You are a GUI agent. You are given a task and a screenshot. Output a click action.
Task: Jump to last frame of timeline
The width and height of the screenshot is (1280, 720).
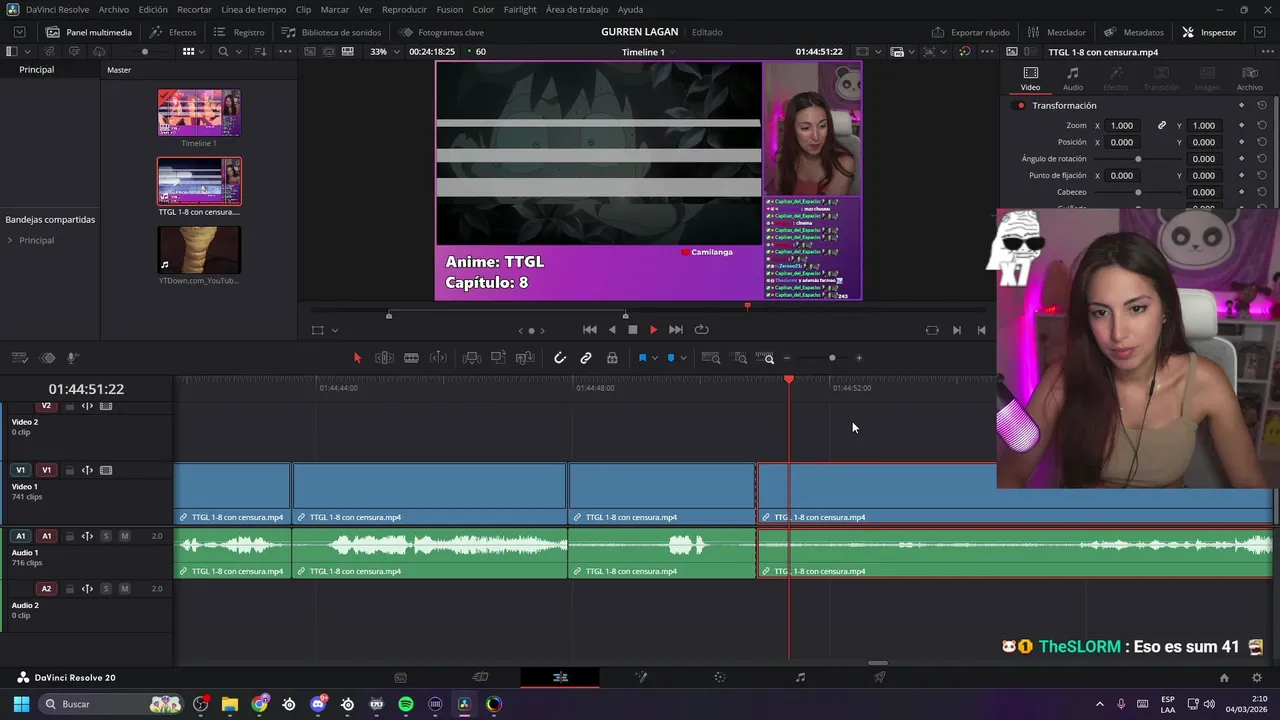[676, 330]
